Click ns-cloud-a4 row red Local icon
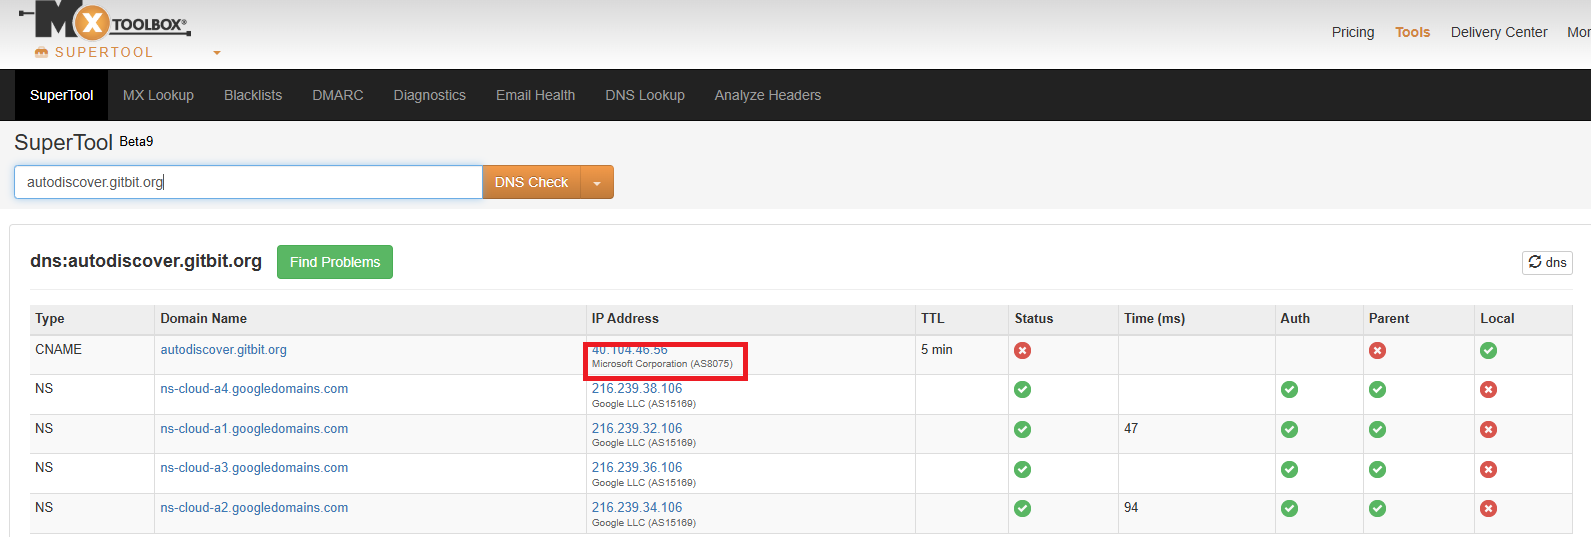Image resolution: width=1591 pixels, height=537 pixels. tap(1488, 389)
